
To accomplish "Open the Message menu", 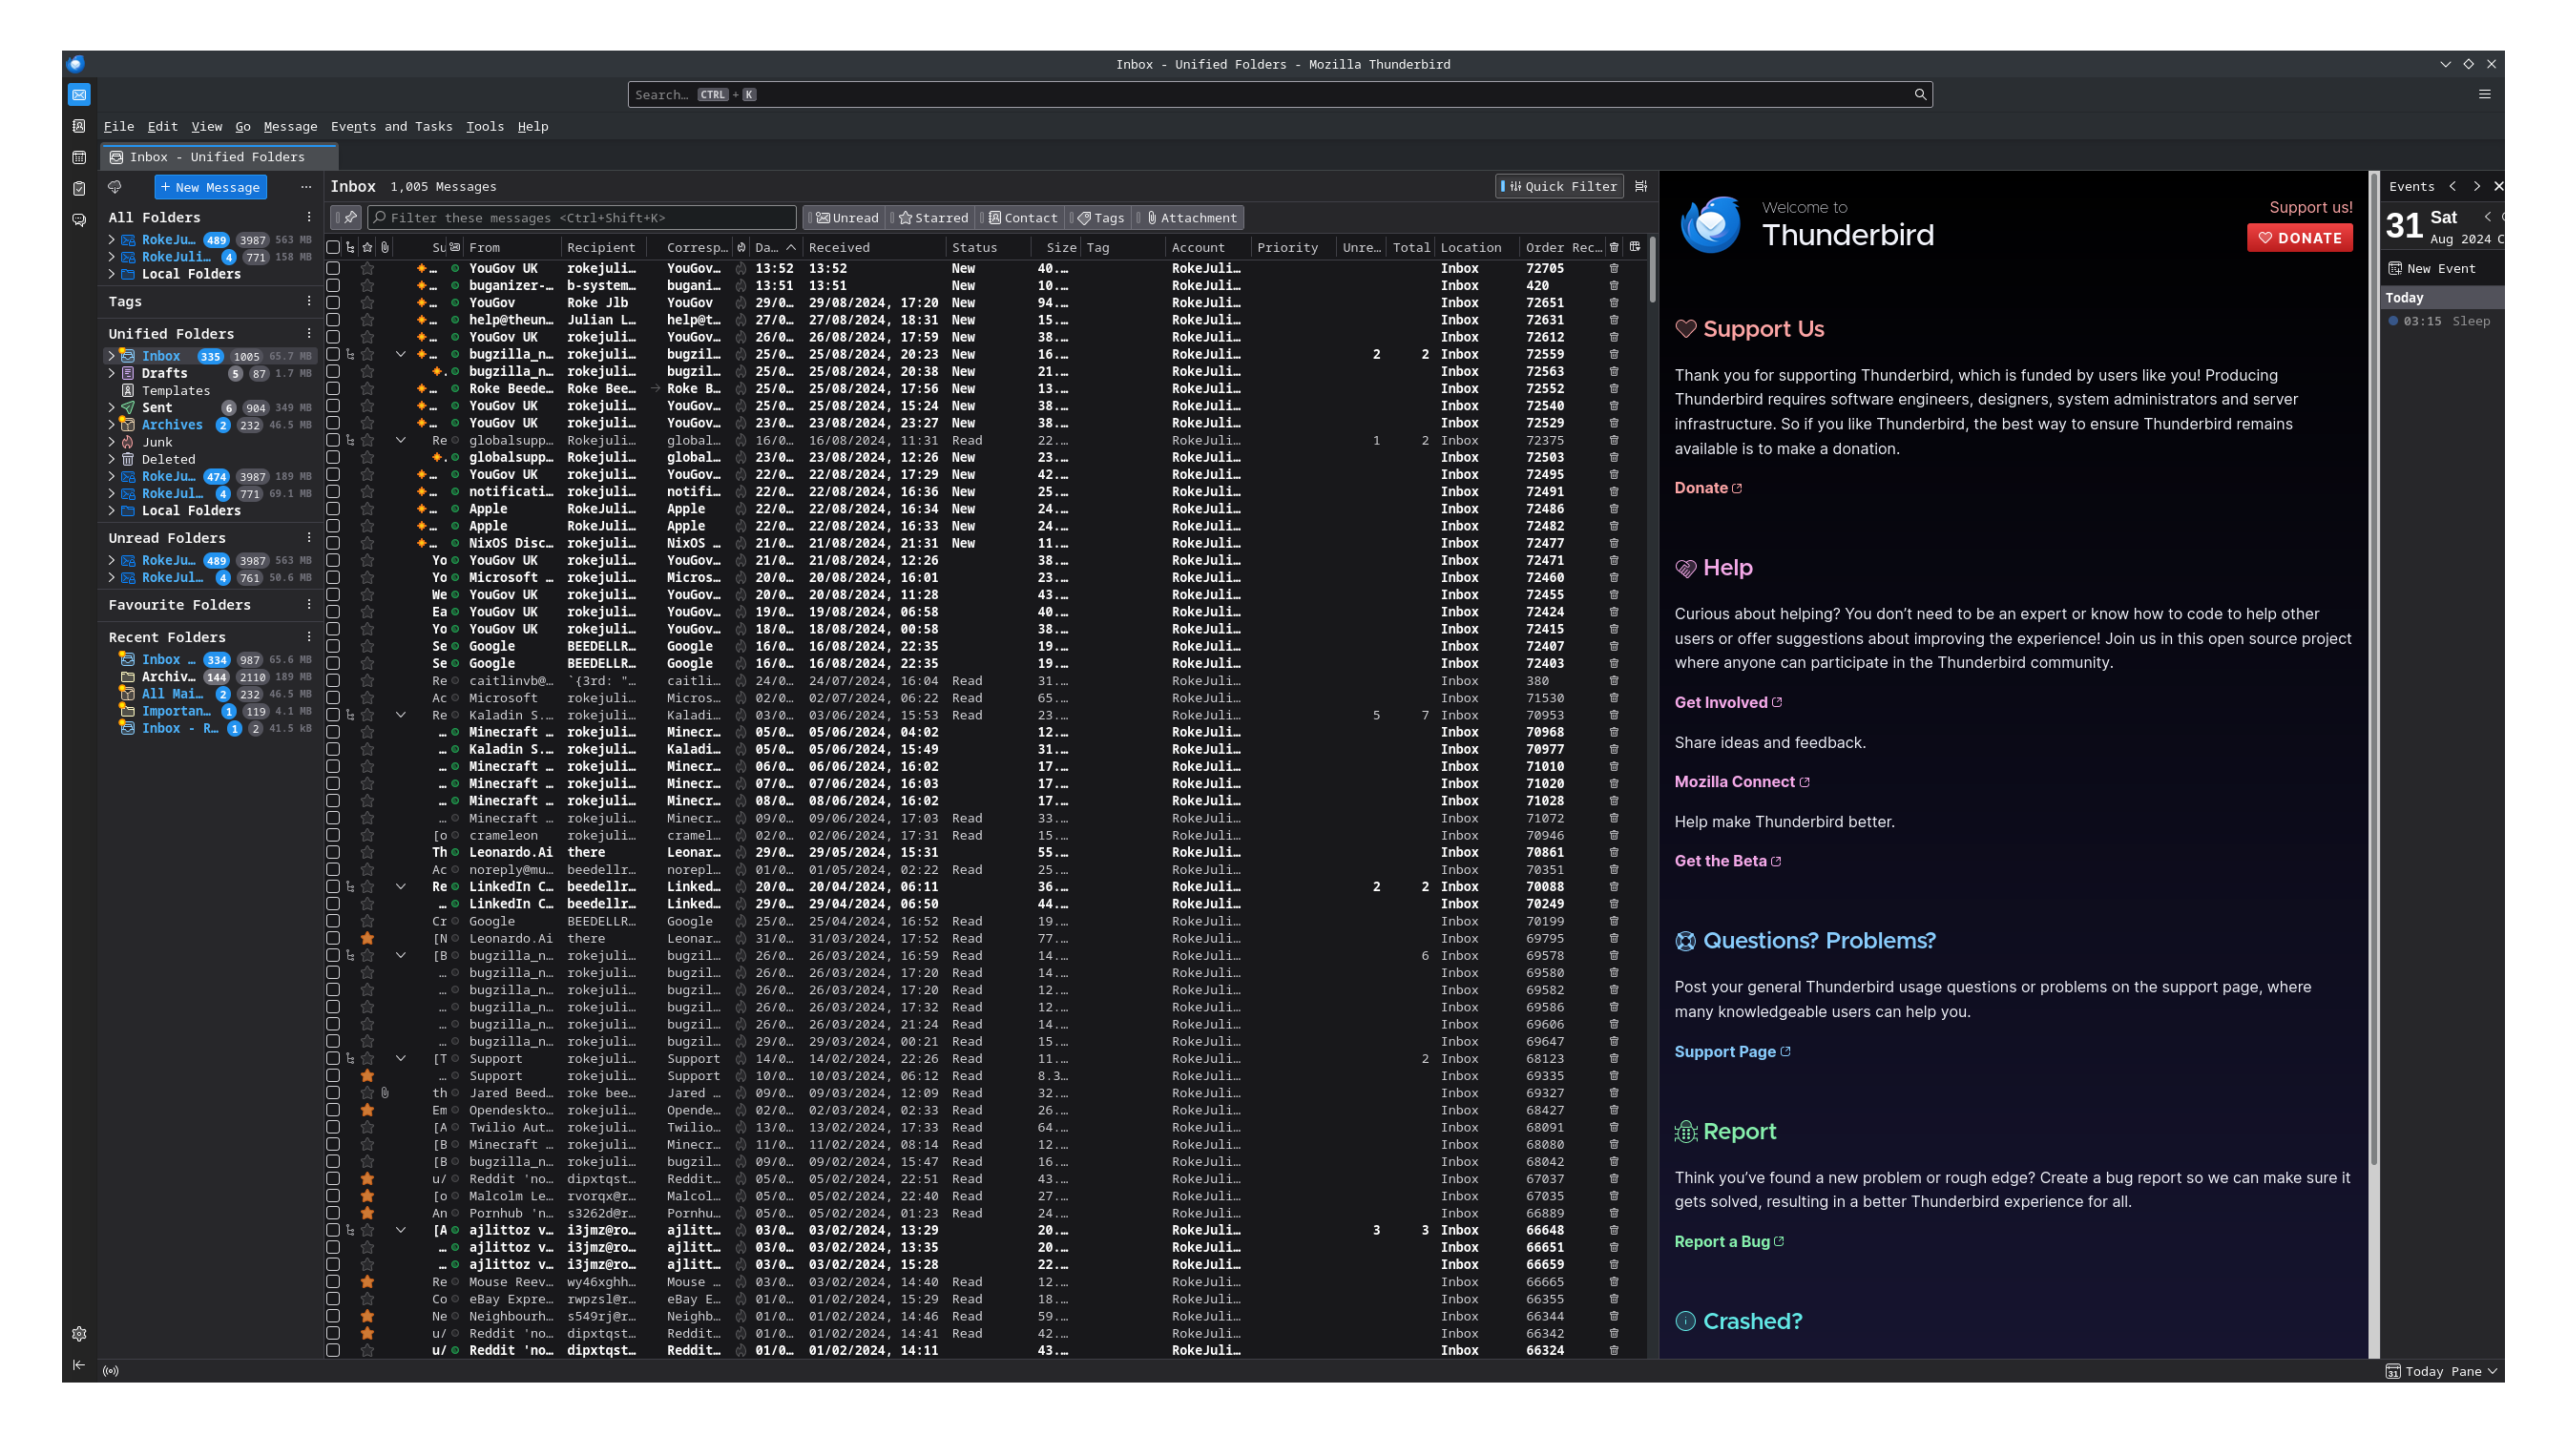I will point(290,126).
